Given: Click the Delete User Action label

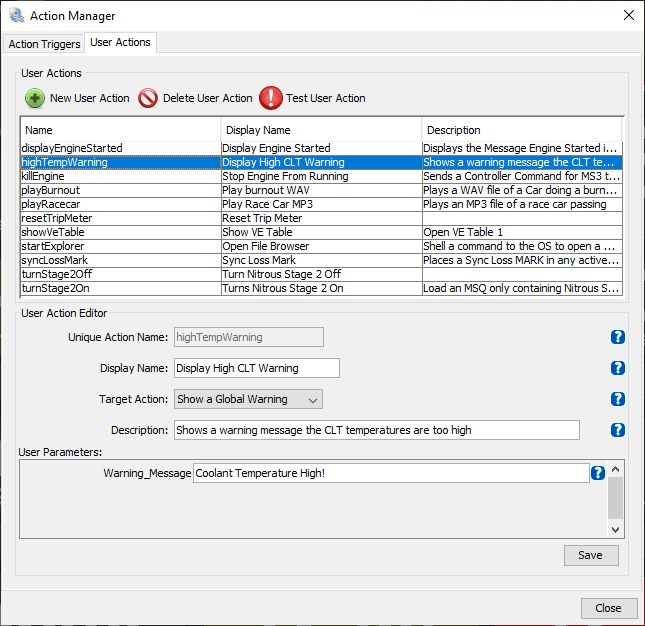Looking at the screenshot, I should point(208,98).
